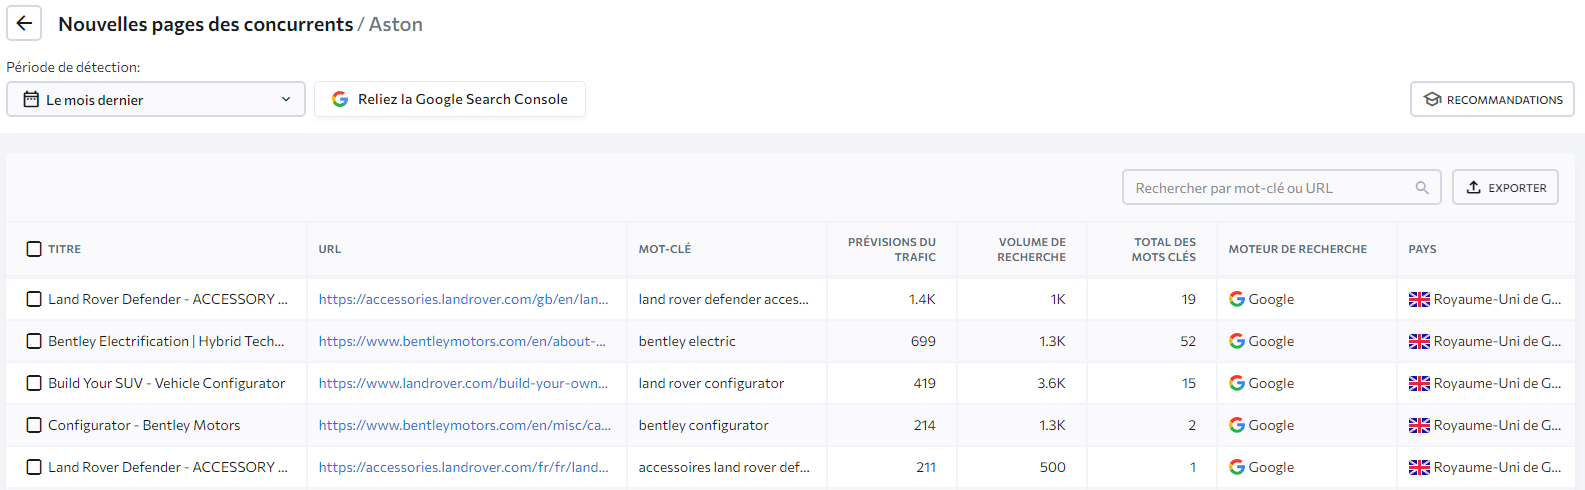
Task: Open landrover.com/build-your-own URL link
Action: click(464, 383)
